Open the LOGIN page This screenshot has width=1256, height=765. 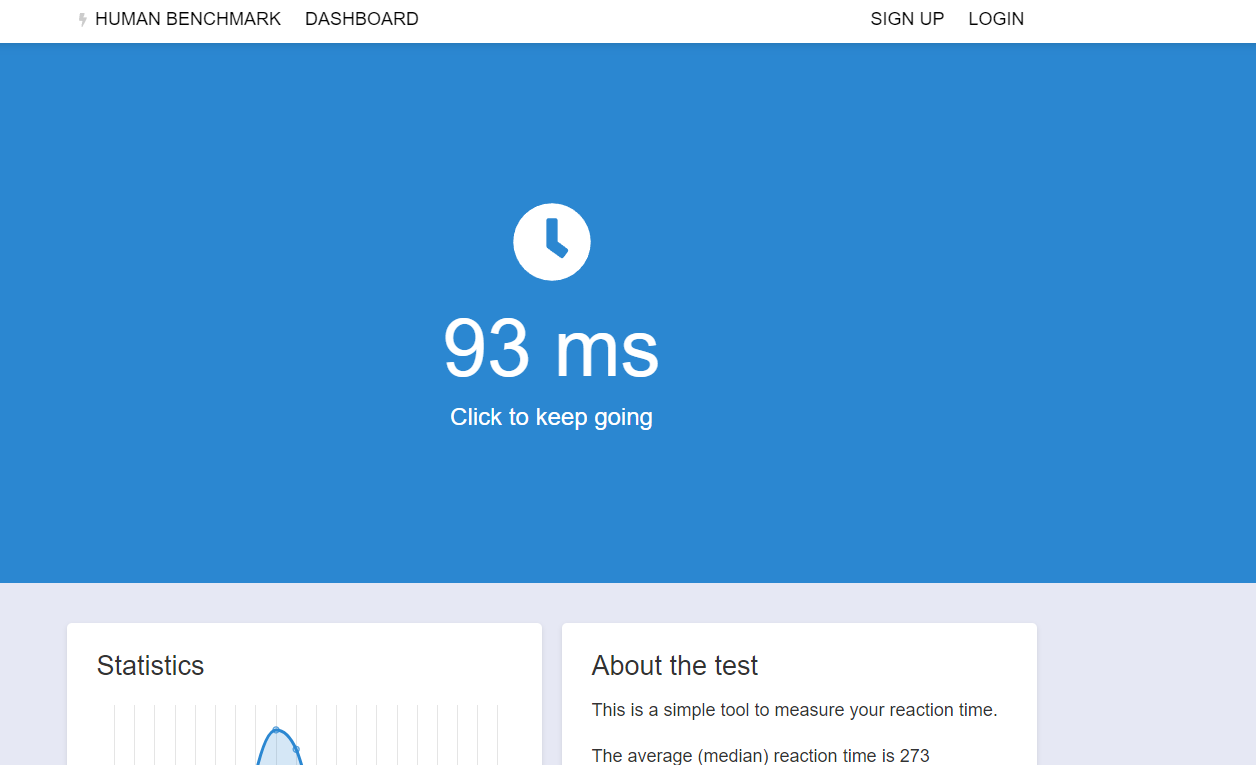click(x=996, y=19)
